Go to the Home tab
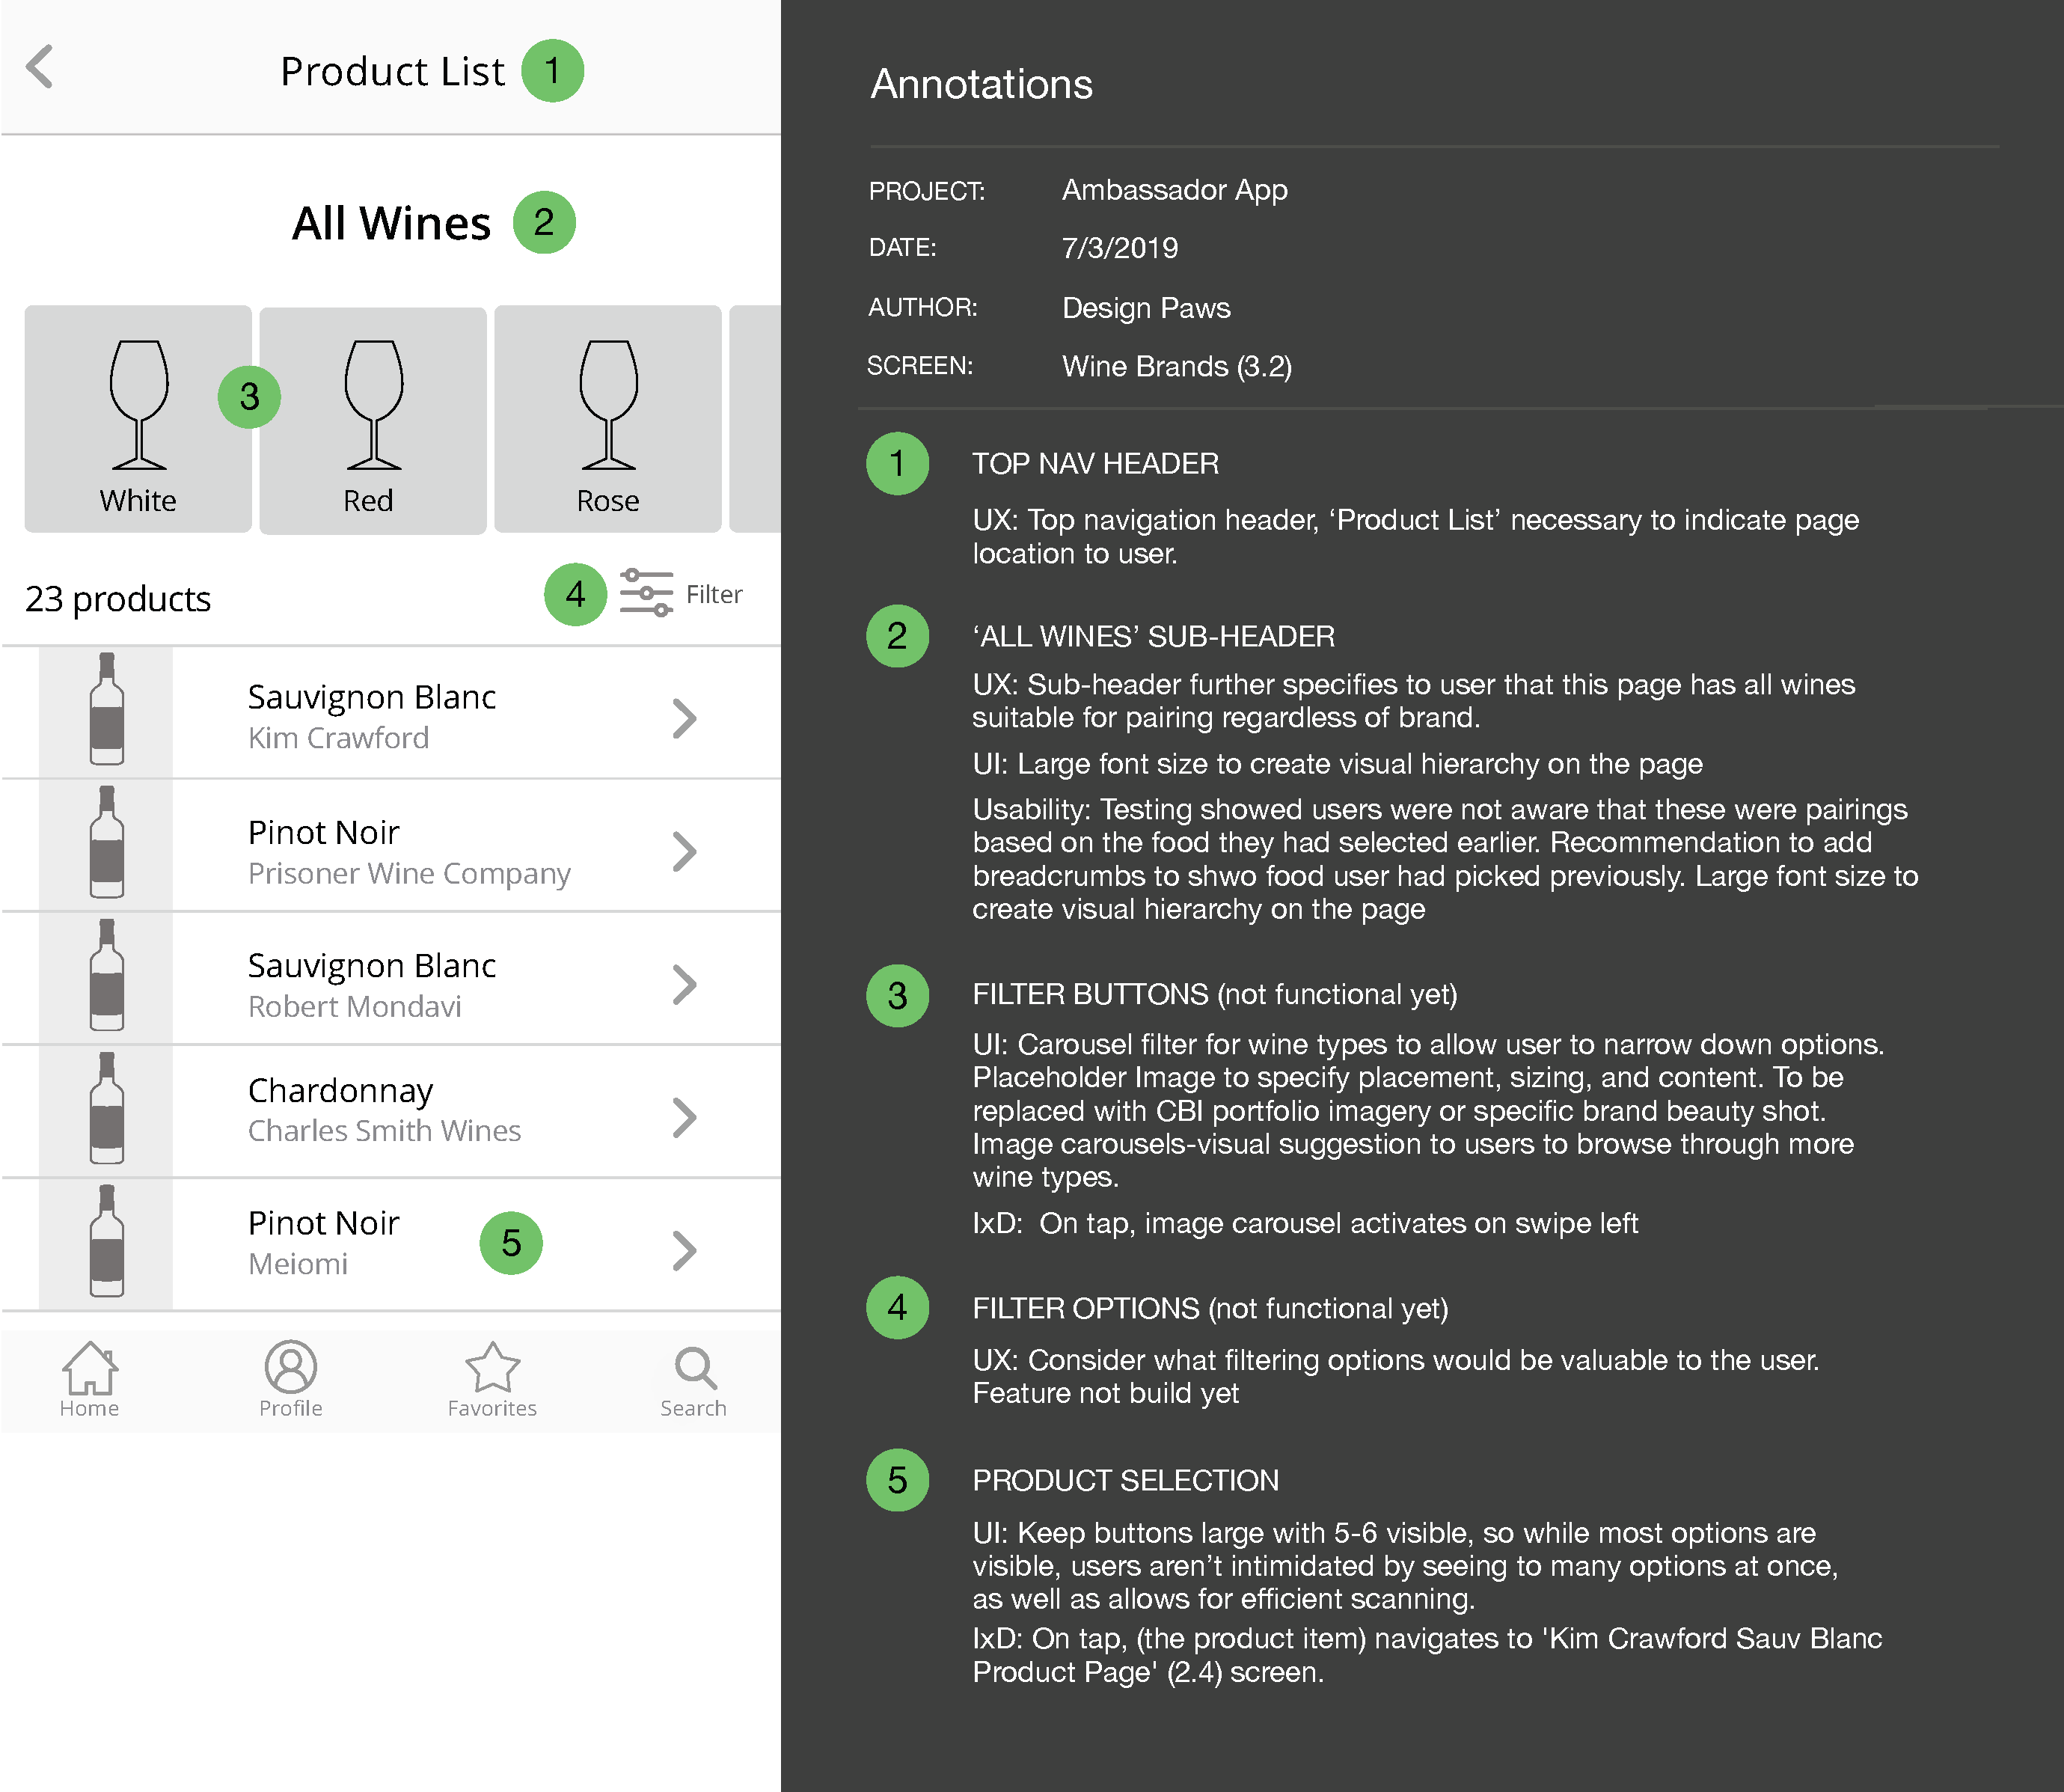 [90, 1380]
